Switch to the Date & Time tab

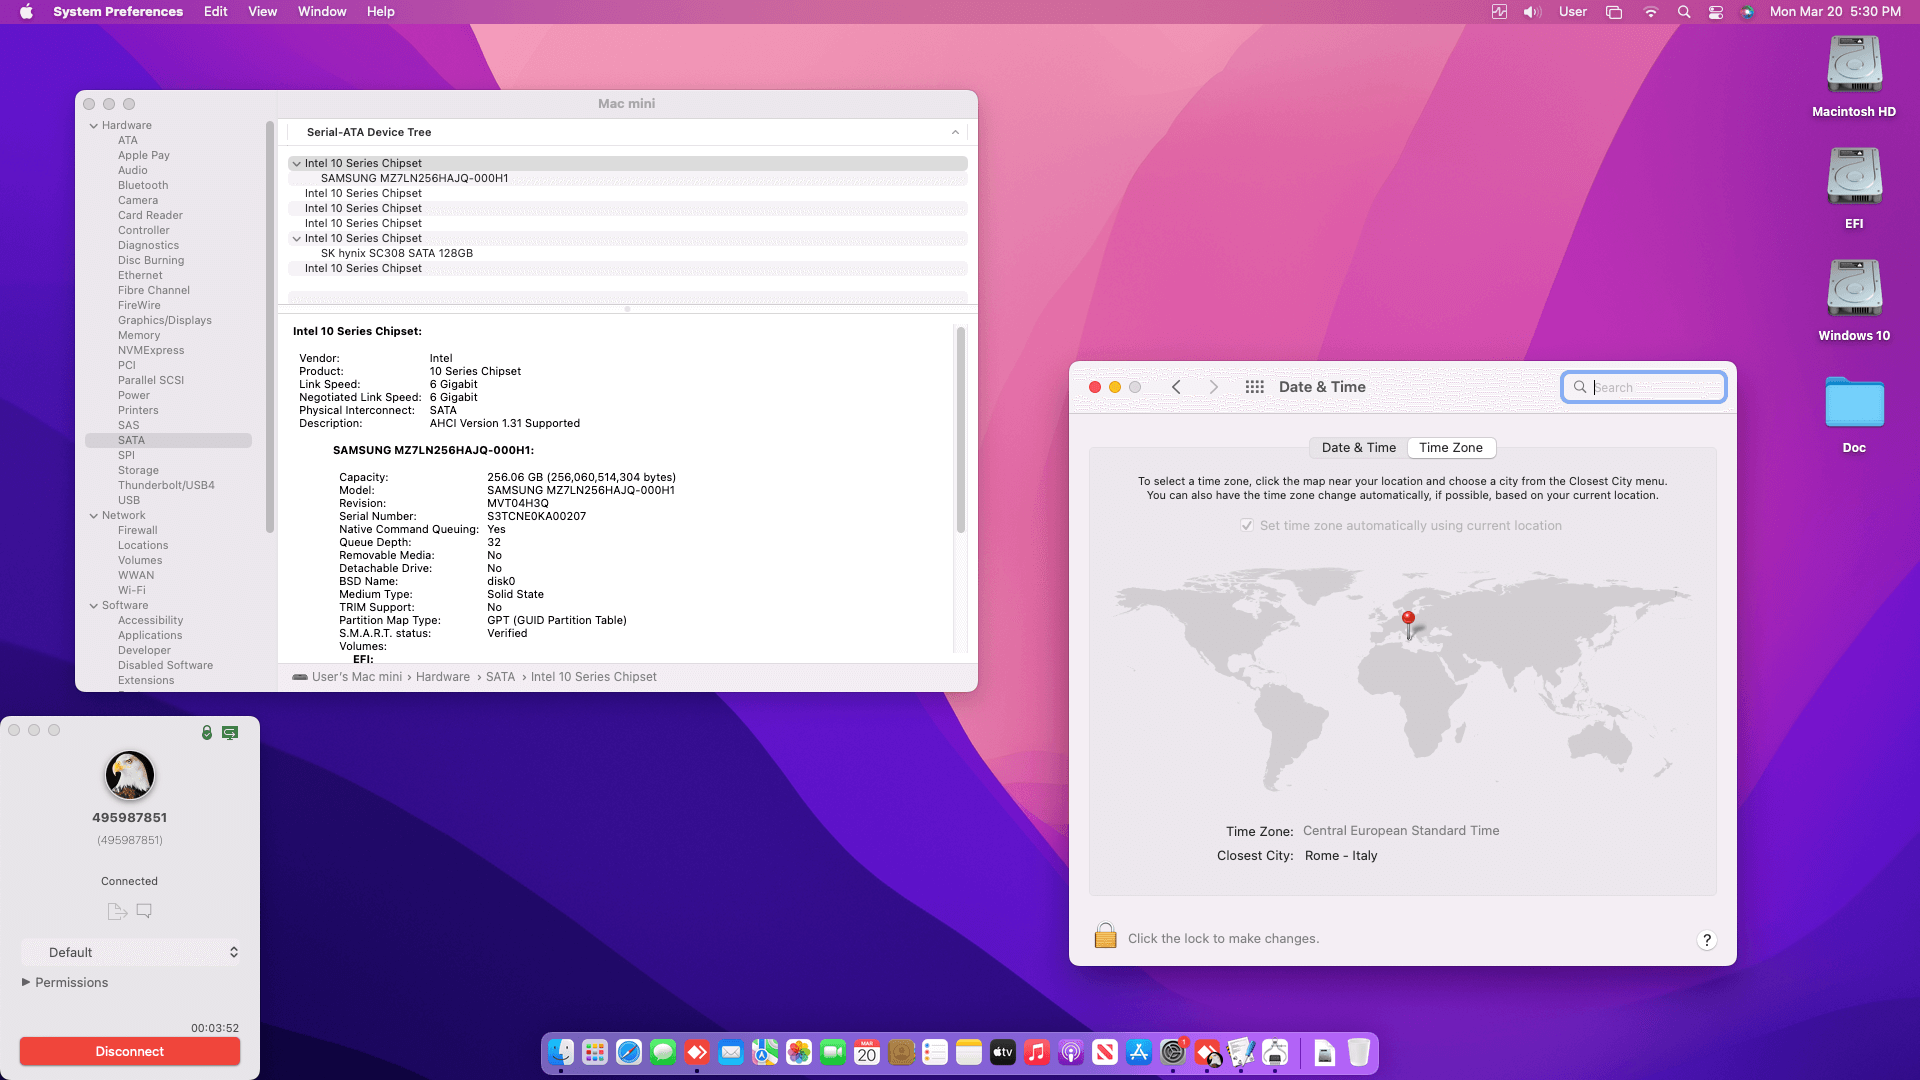(x=1358, y=447)
